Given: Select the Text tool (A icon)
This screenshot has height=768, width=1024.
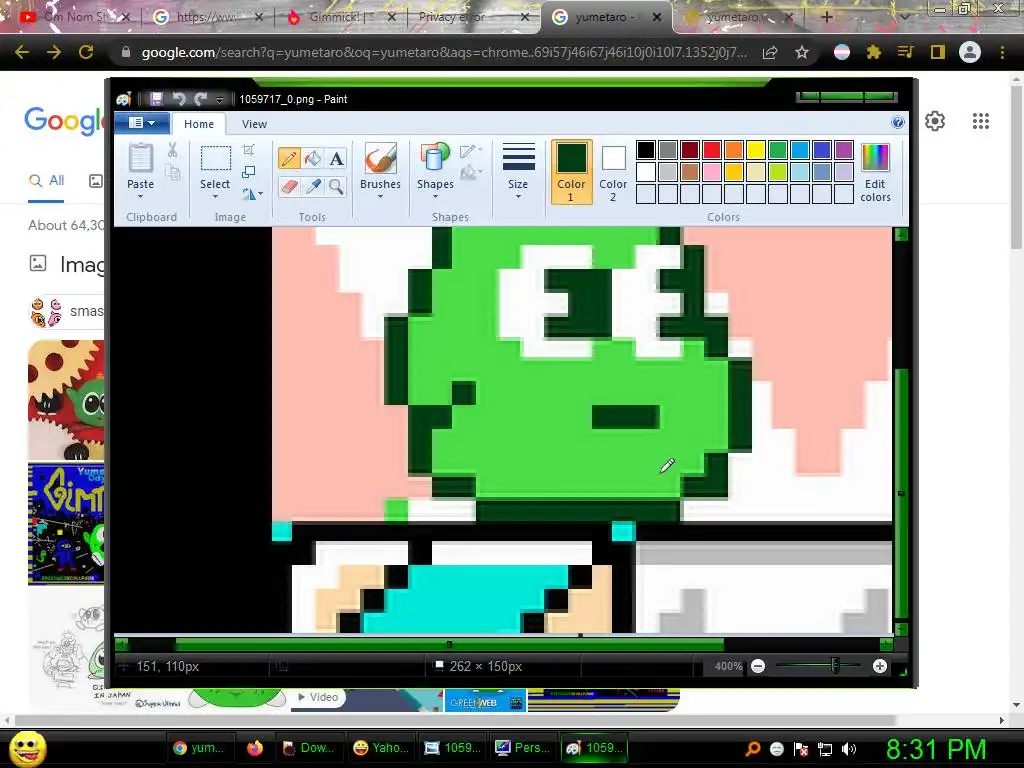Looking at the screenshot, I should click(336, 158).
